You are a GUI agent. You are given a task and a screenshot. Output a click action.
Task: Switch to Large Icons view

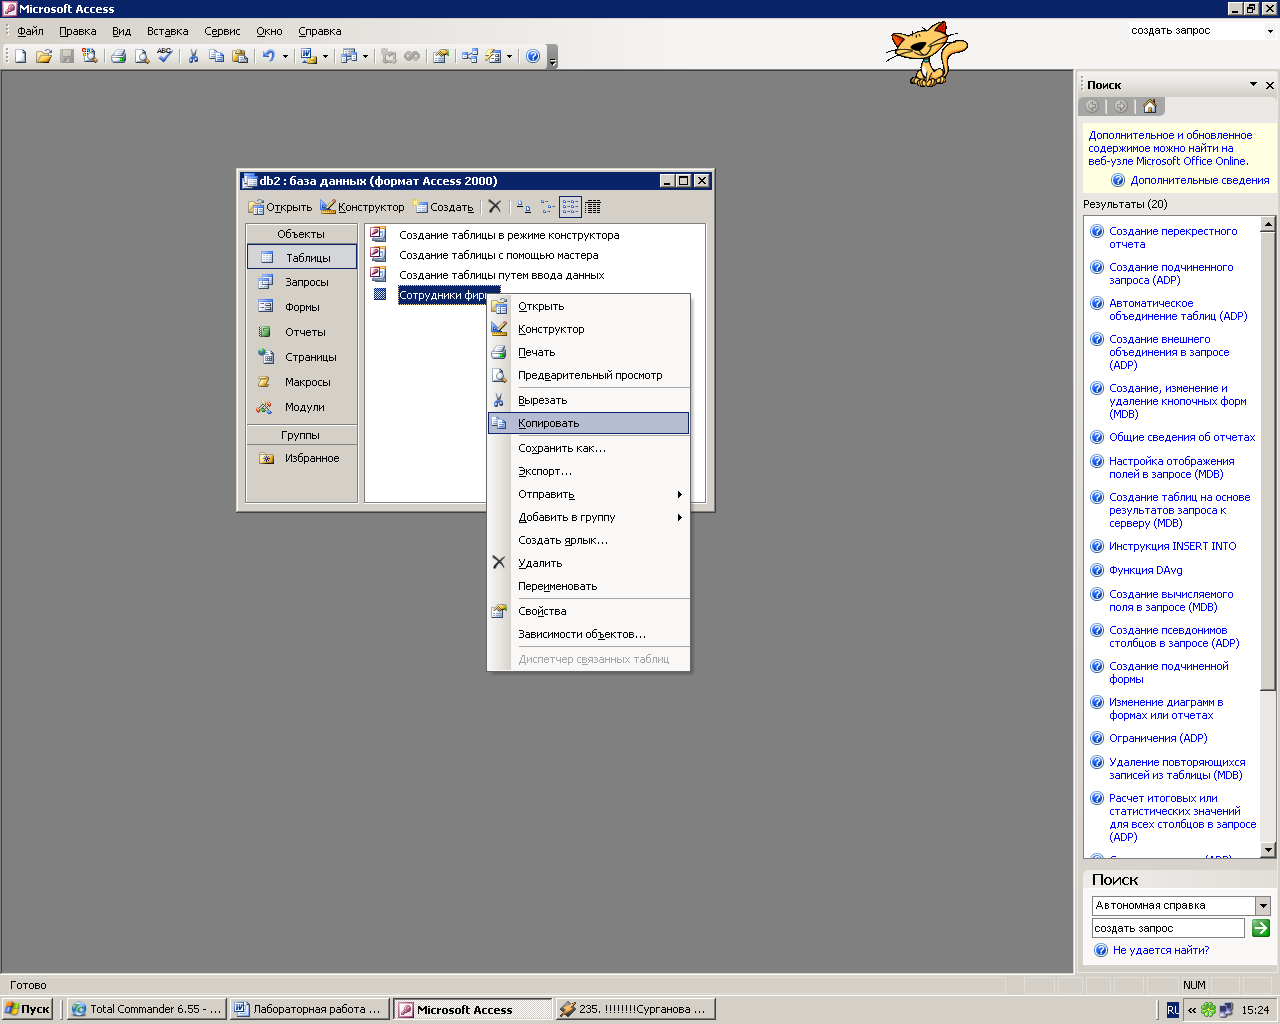coord(524,207)
